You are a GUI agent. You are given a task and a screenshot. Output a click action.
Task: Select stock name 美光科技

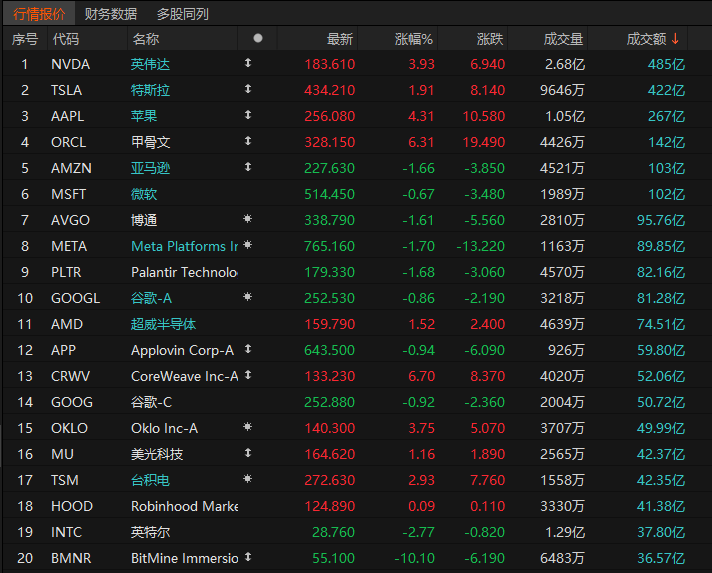[157, 454]
